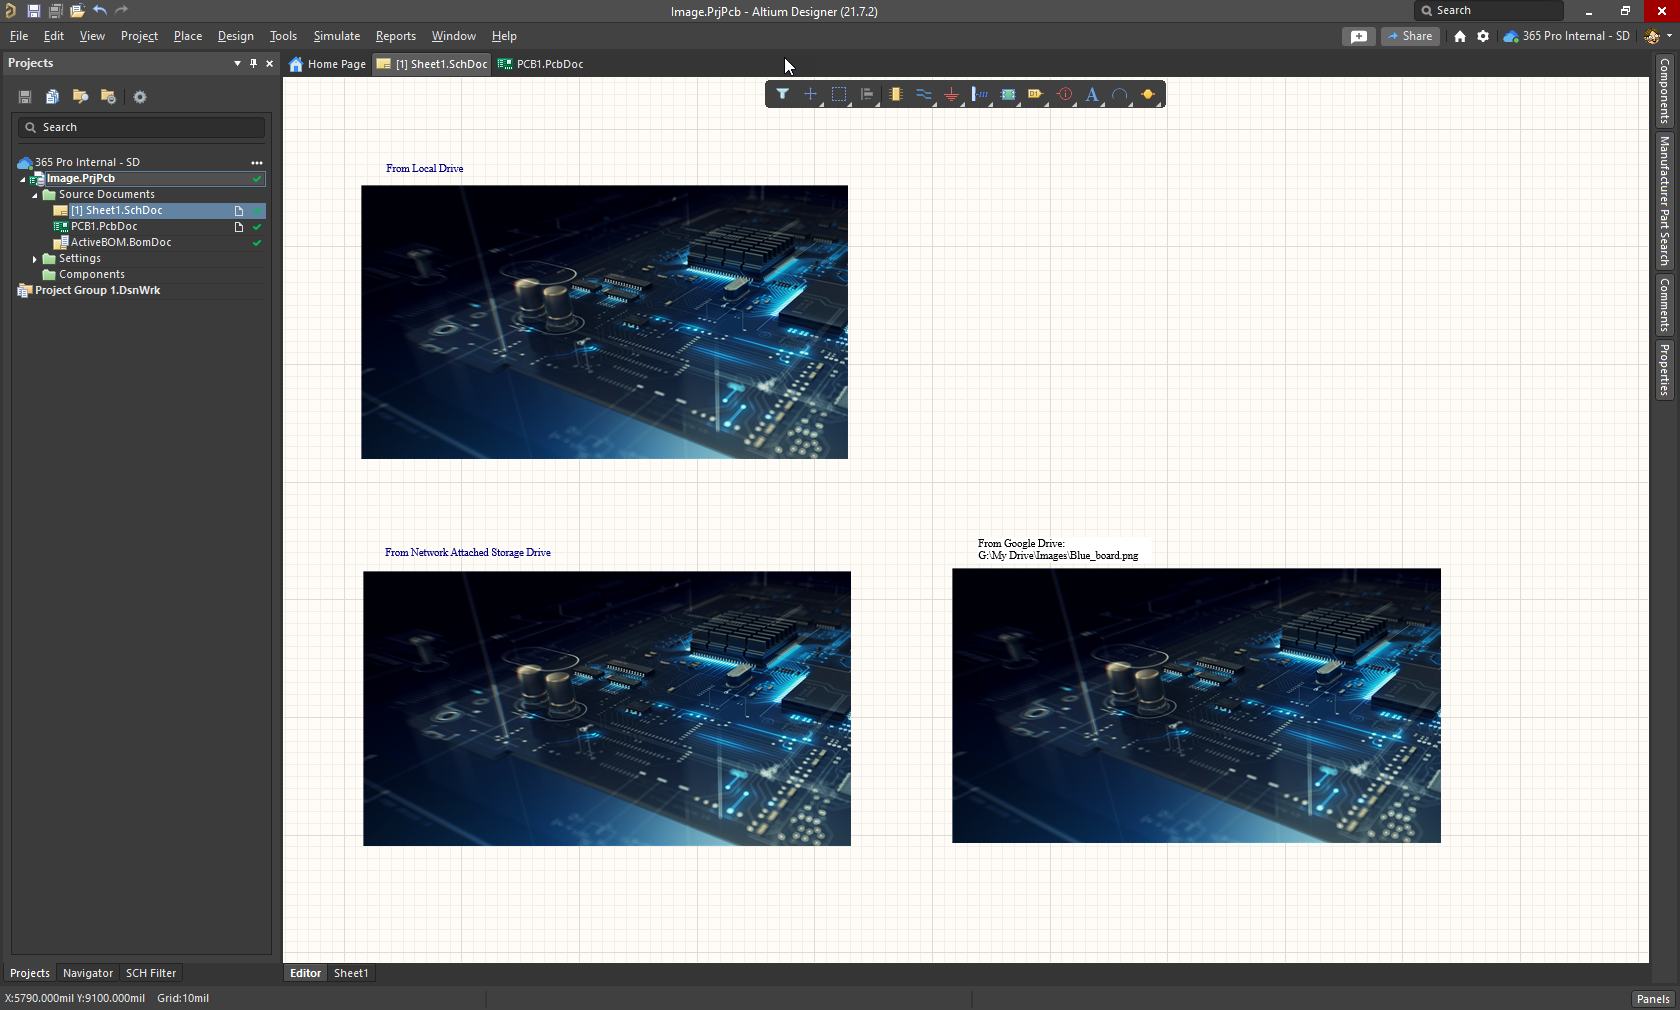The image size is (1680, 1010).
Task: Select the Google Drive board image
Action: (1196, 705)
